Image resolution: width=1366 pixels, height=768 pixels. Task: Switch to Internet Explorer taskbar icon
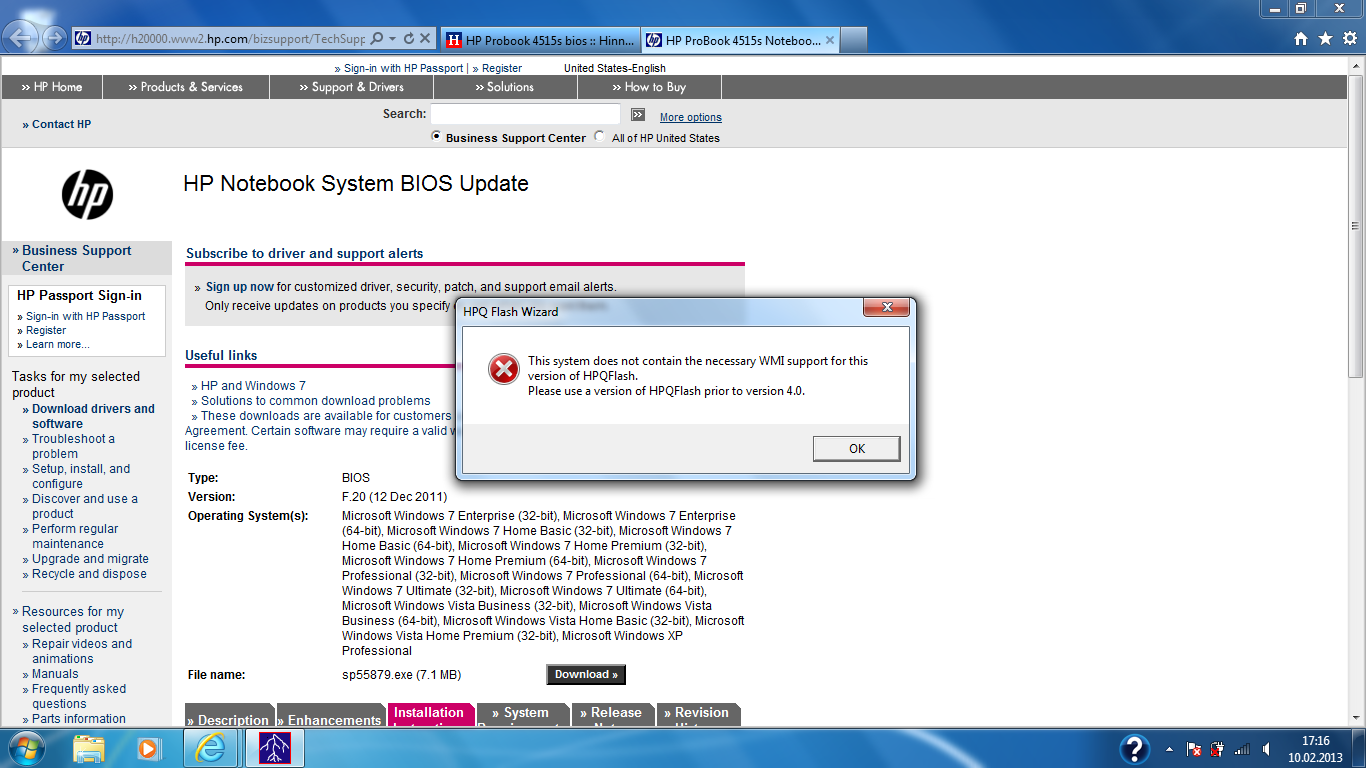pyautogui.click(x=211, y=748)
